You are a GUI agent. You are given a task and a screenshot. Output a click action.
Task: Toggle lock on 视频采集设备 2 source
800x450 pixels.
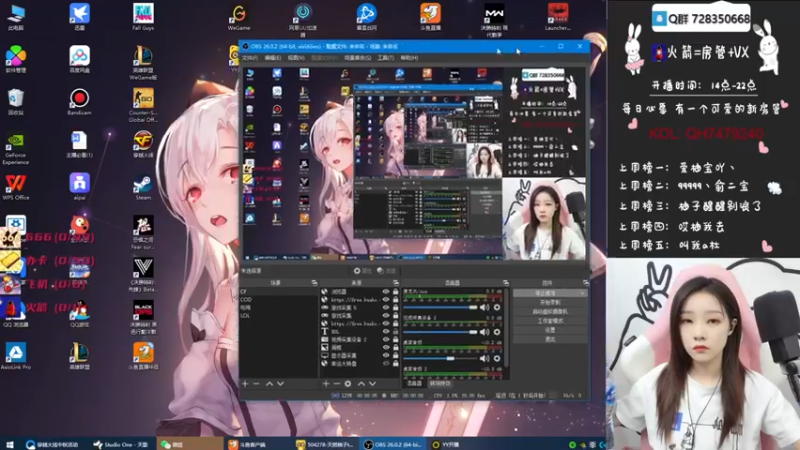(395, 339)
